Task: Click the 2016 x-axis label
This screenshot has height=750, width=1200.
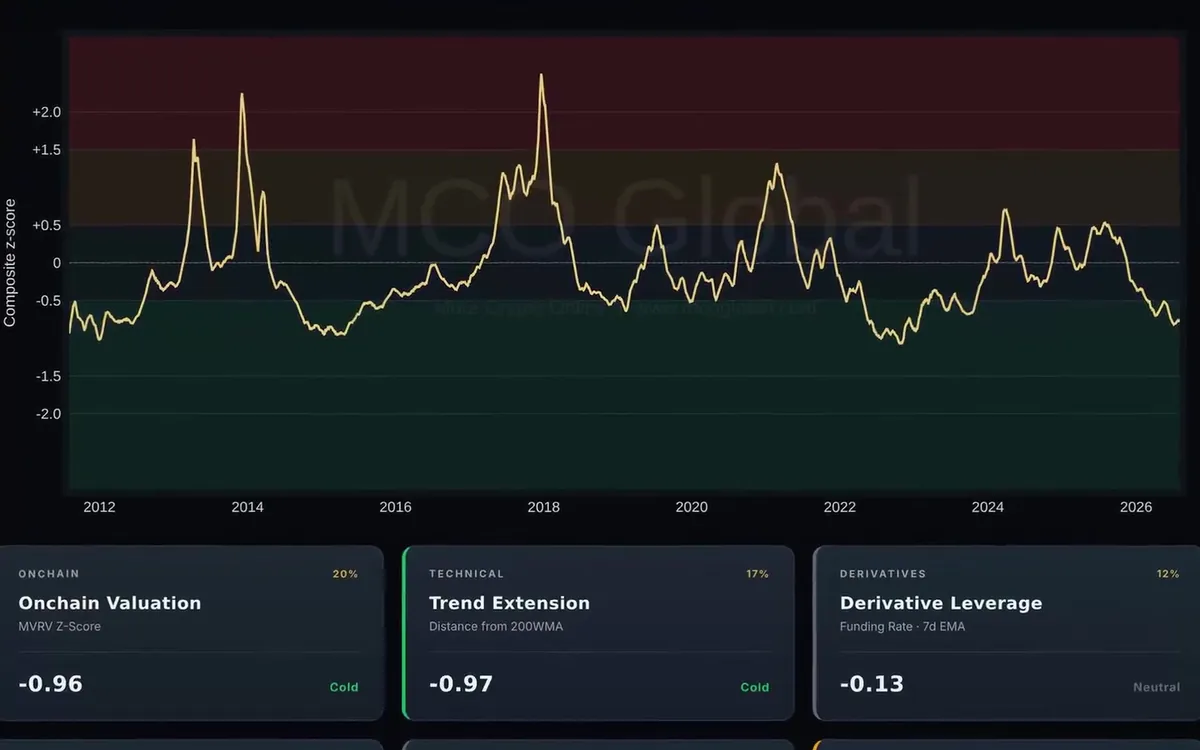Action: [x=395, y=507]
